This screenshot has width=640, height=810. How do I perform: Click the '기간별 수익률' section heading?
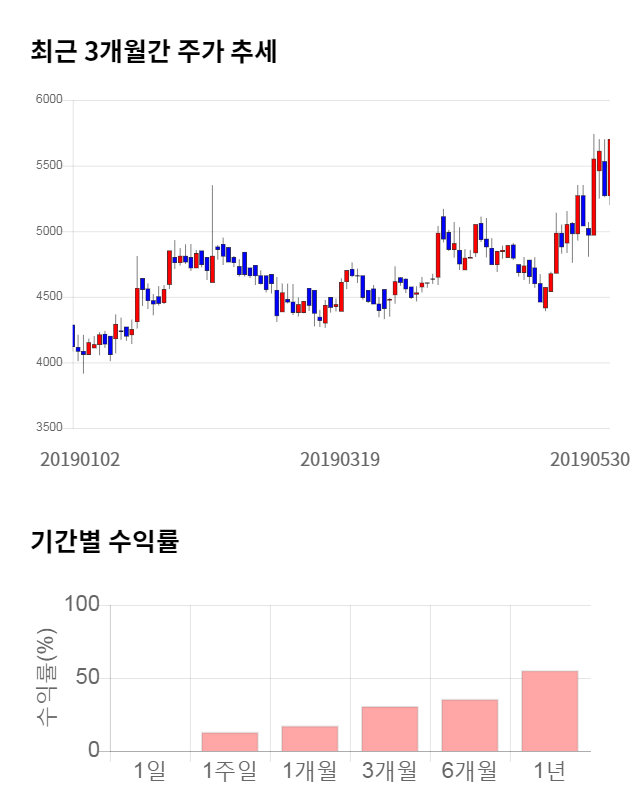pyautogui.click(x=104, y=542)
